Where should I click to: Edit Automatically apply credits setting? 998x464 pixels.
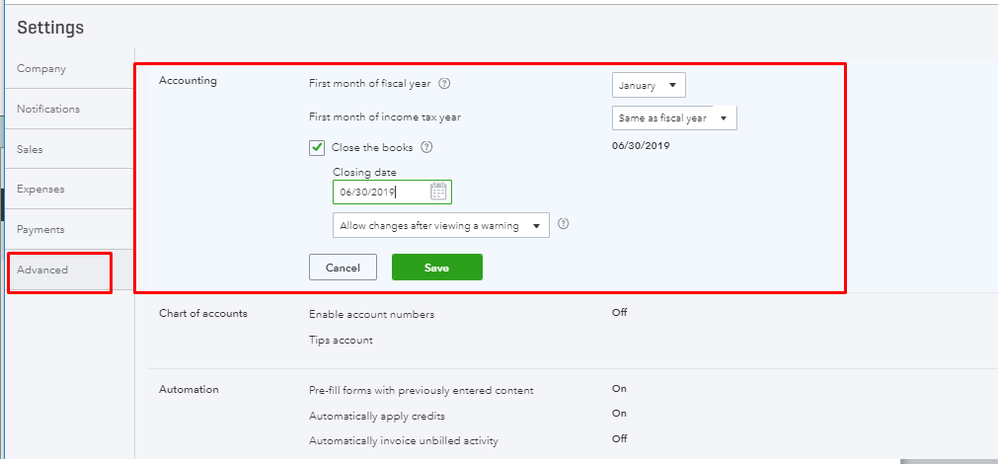377,415
